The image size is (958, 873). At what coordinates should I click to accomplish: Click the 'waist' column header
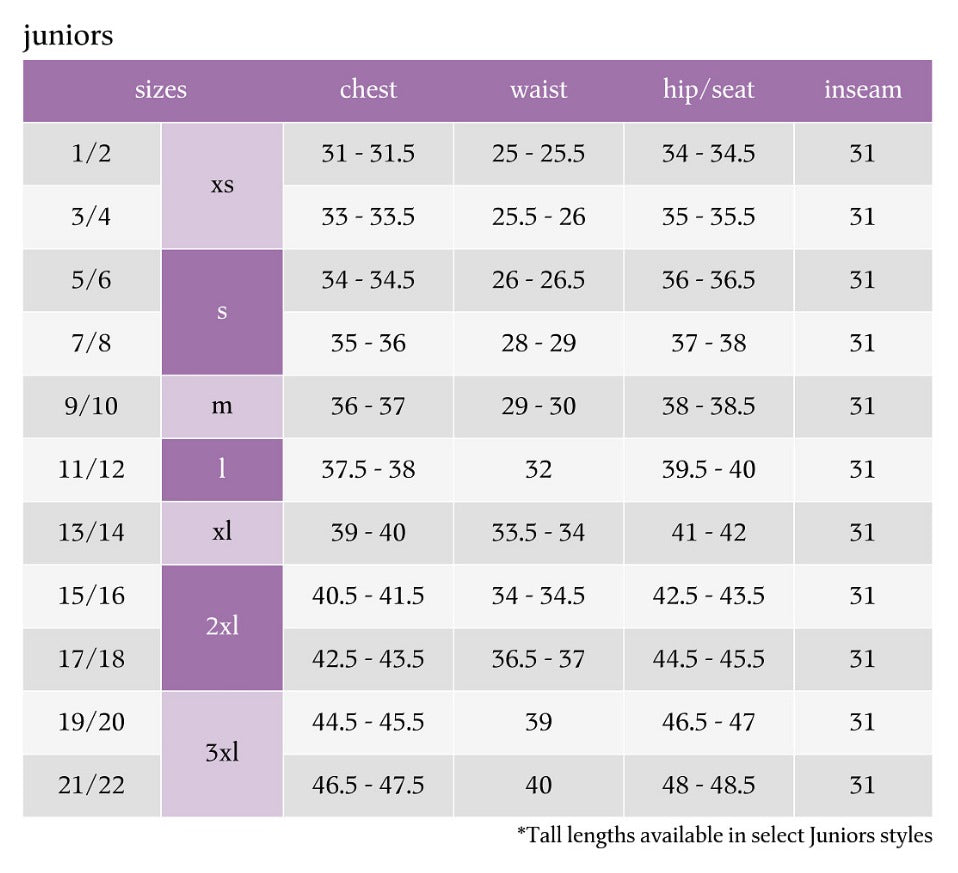click(x=538, y=90)
